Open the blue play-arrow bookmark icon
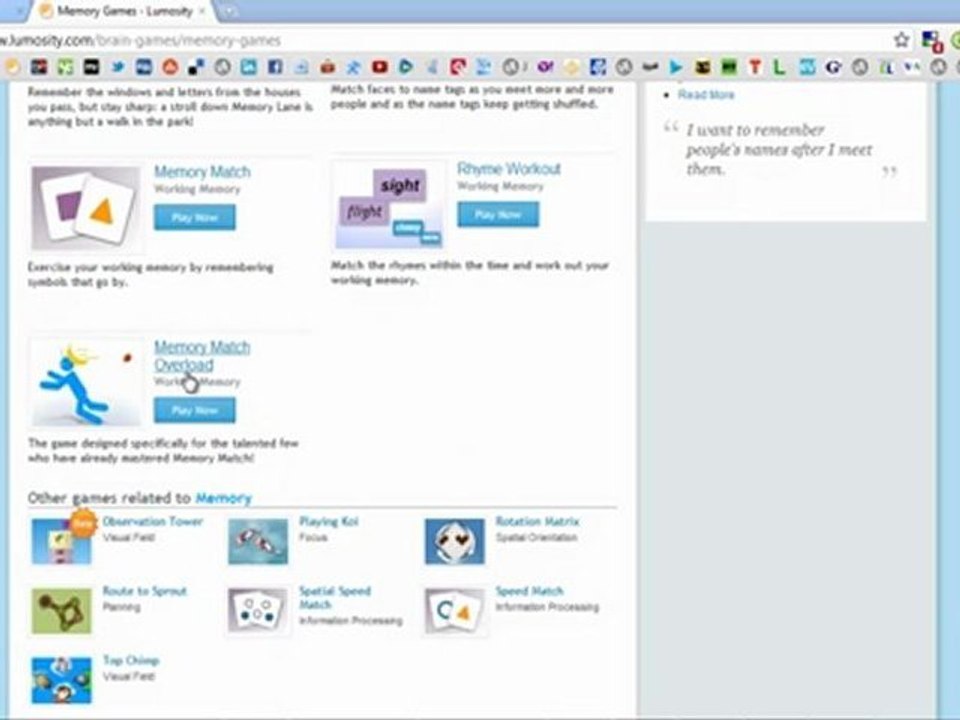Viewport: 960px width, 720px height. (675, 67)
